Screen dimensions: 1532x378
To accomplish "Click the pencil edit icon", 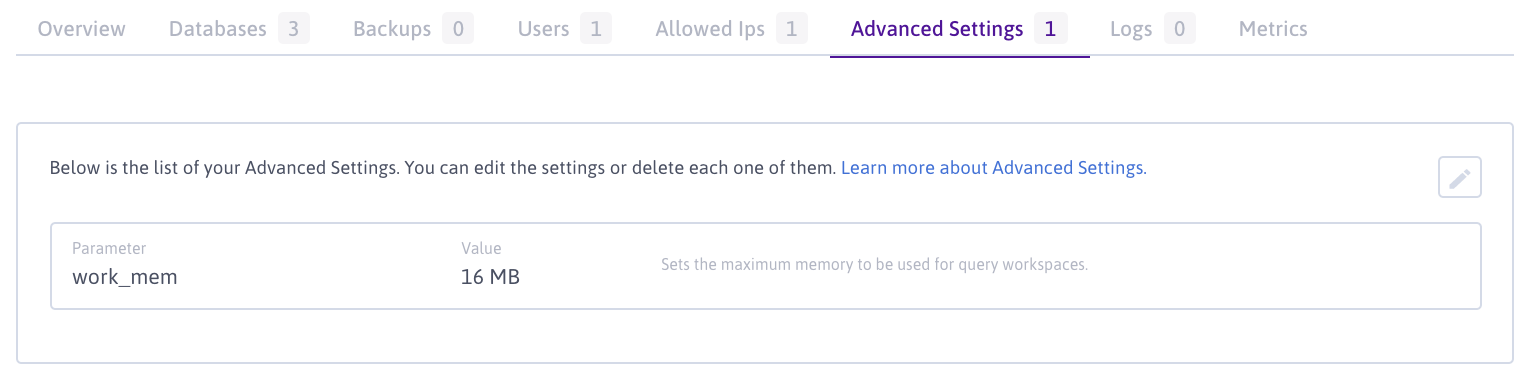I will (1459, 178).
